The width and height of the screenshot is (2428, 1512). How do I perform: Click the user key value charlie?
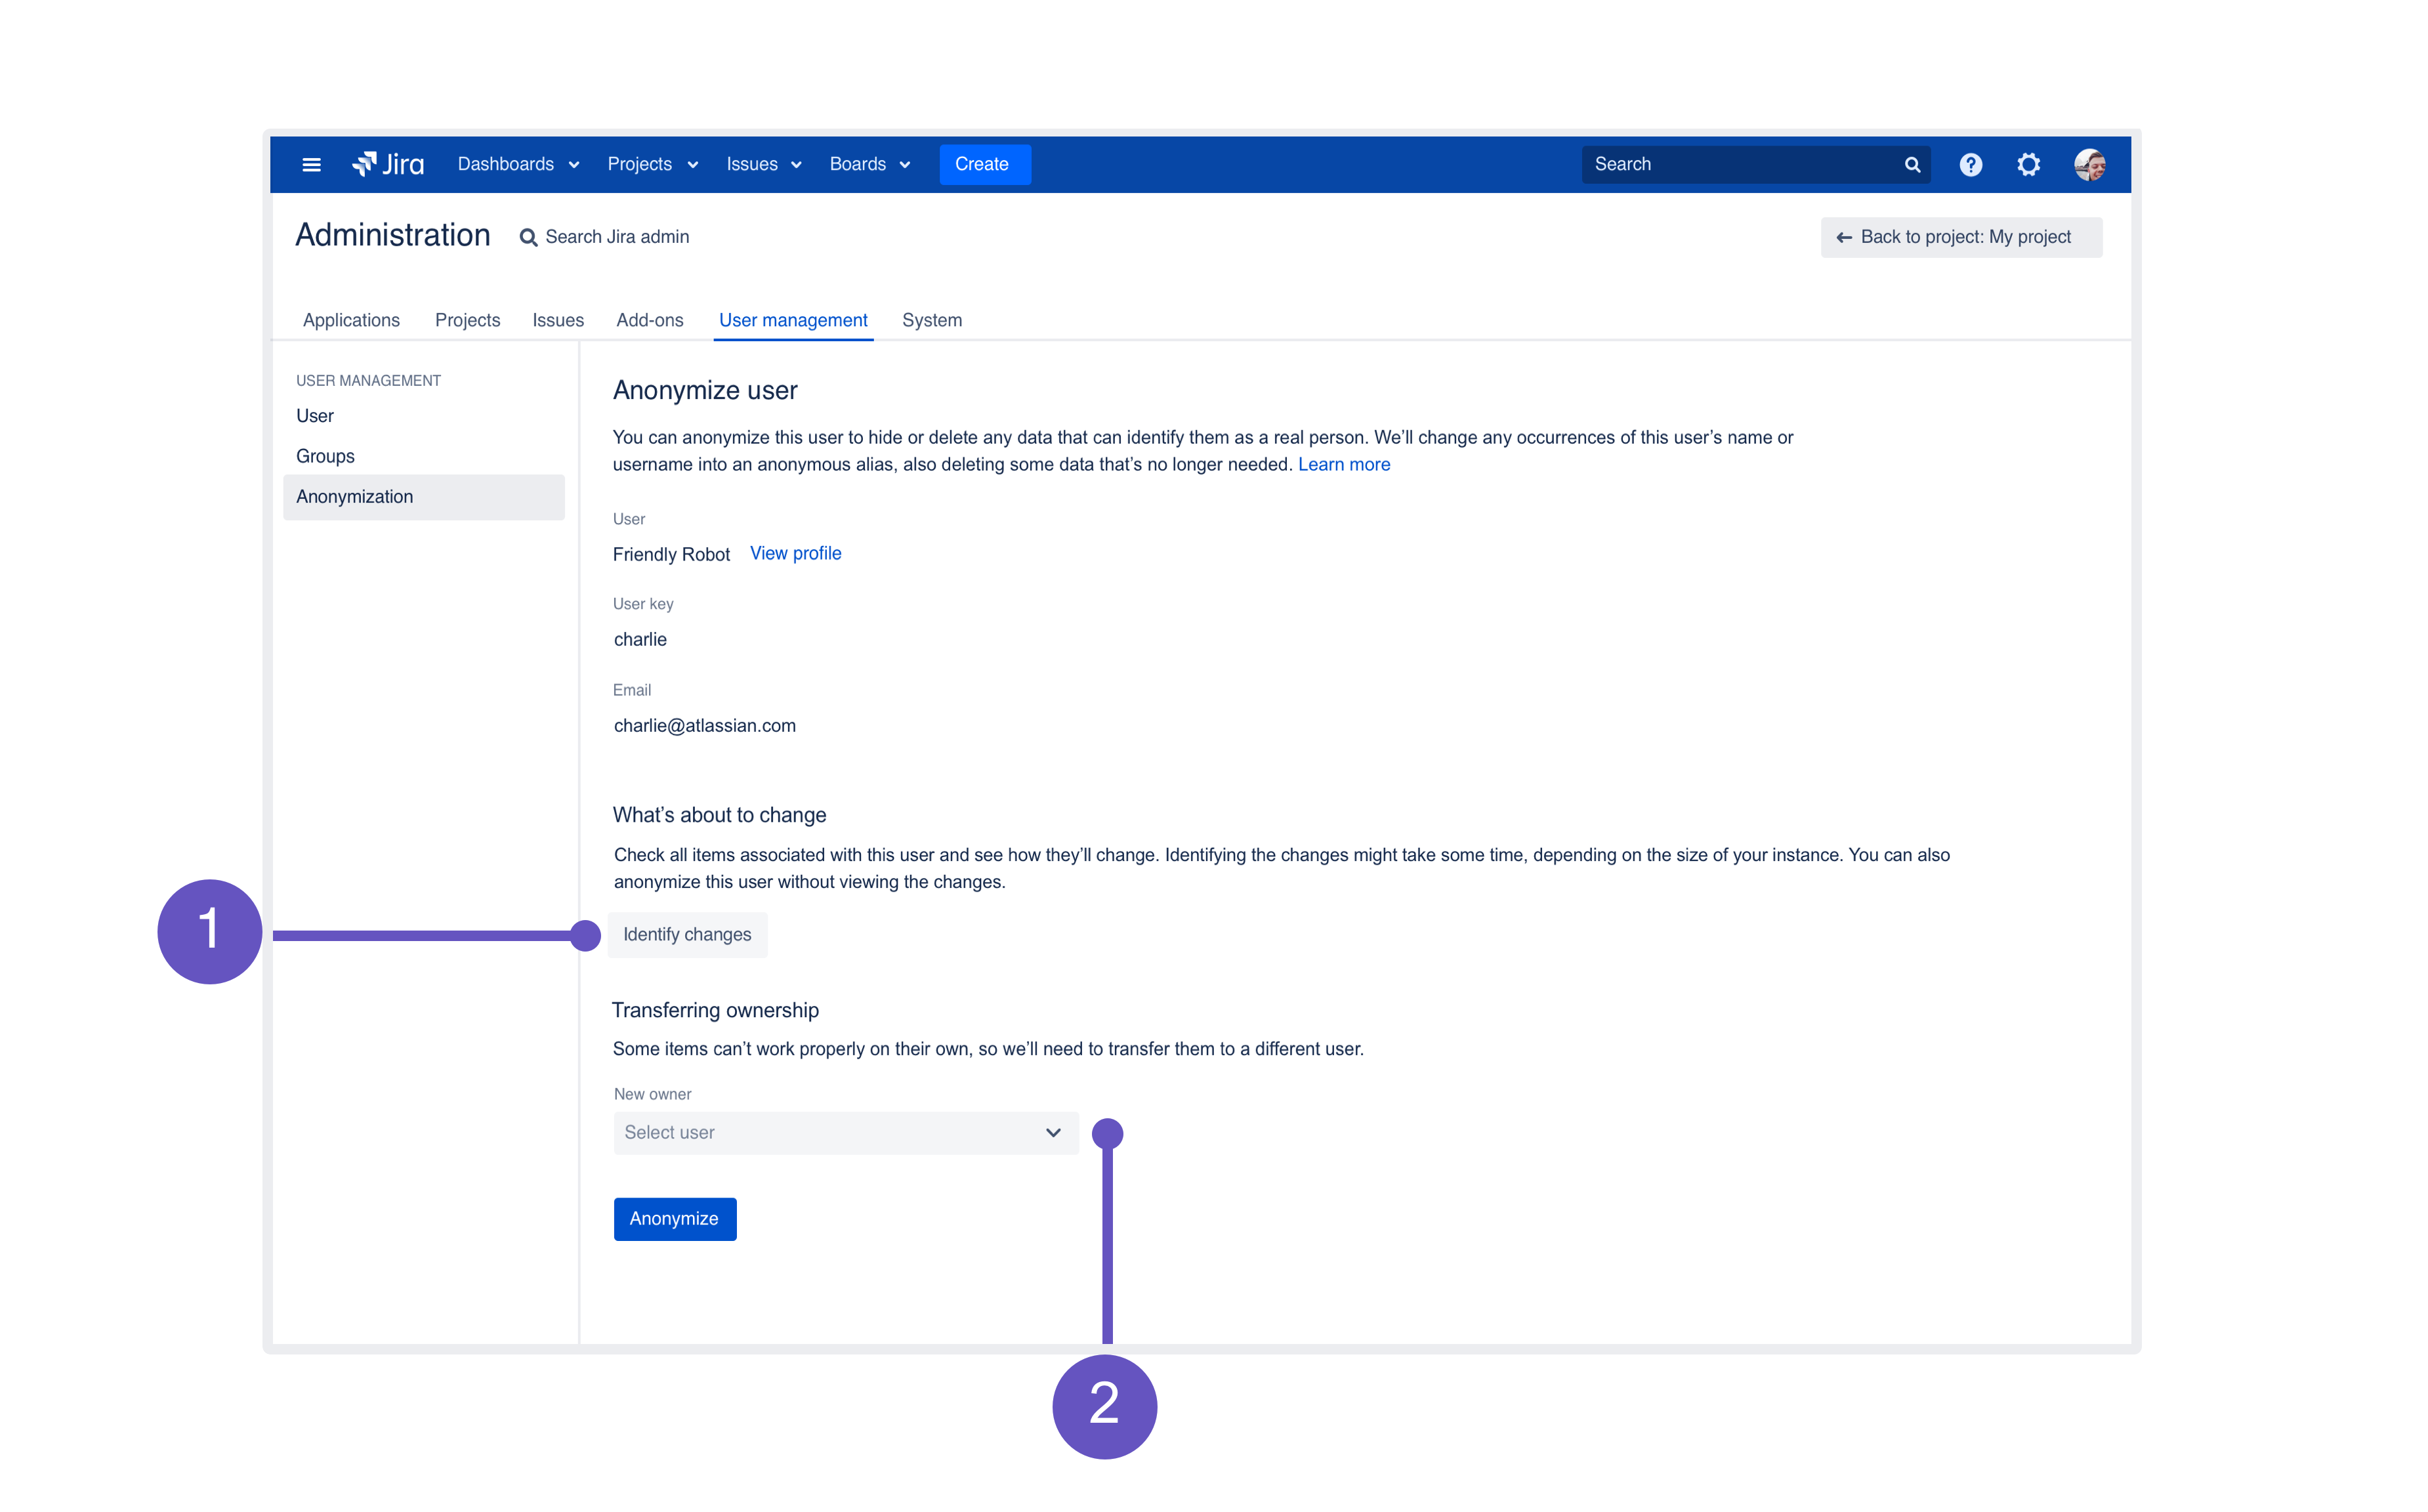point(640,640)
